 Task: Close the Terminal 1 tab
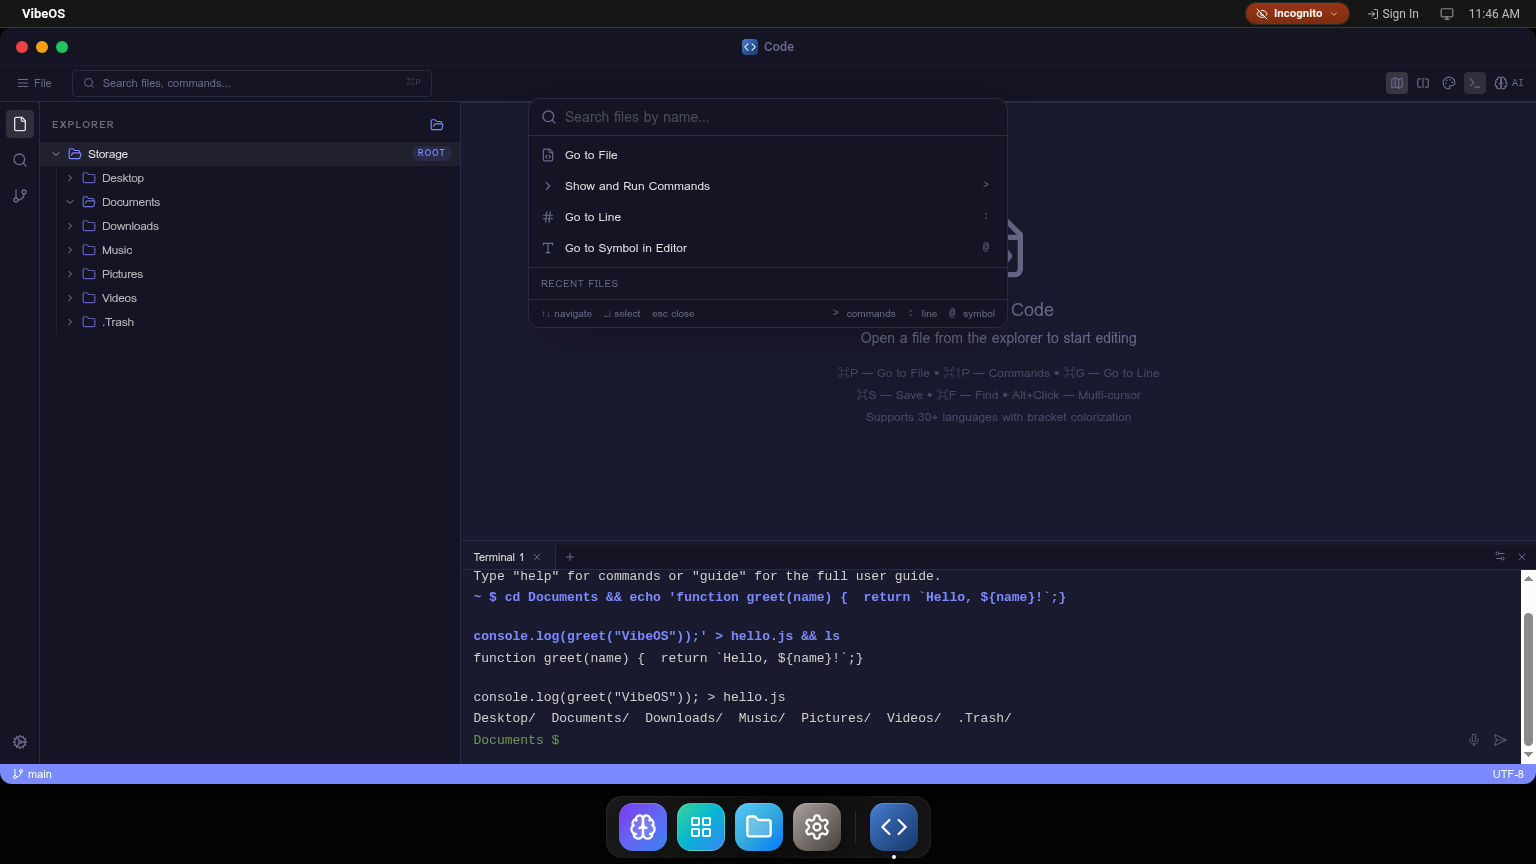click(x=537, y=557)
